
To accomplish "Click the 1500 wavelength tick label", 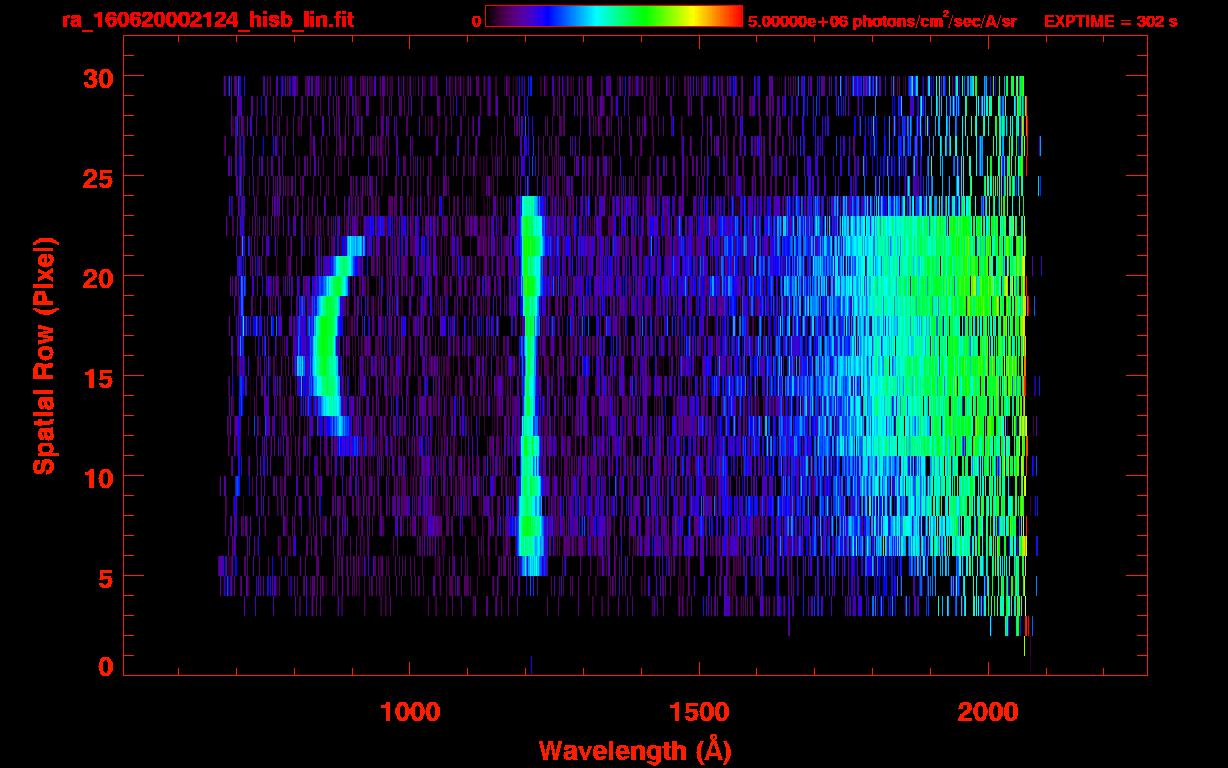I will coord(699,711).
